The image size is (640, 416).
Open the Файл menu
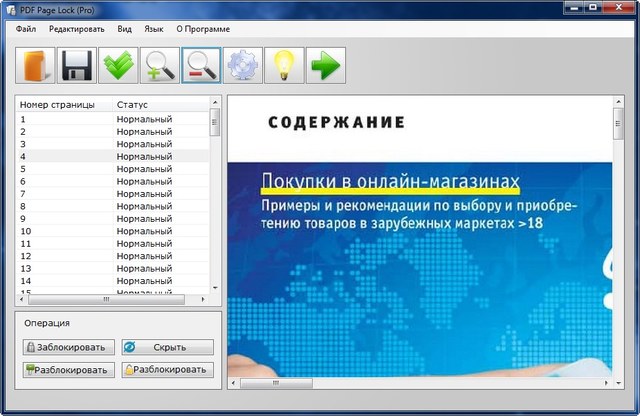[26, 29]
